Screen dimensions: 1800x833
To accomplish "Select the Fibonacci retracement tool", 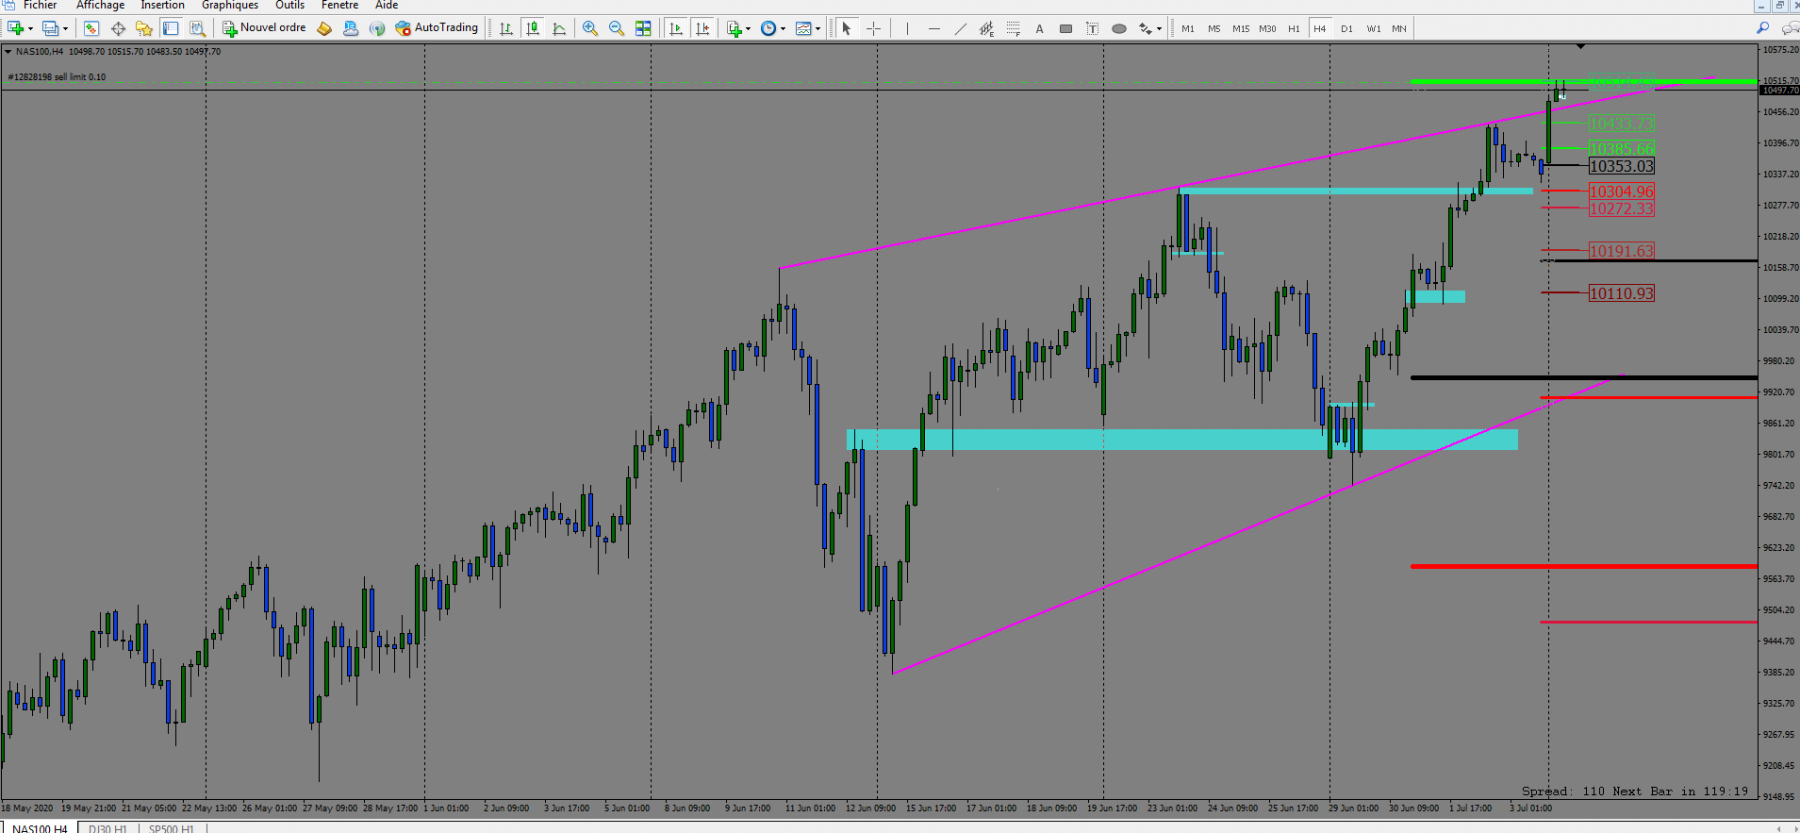I will pyautogui.click(x=1013, y=28).
